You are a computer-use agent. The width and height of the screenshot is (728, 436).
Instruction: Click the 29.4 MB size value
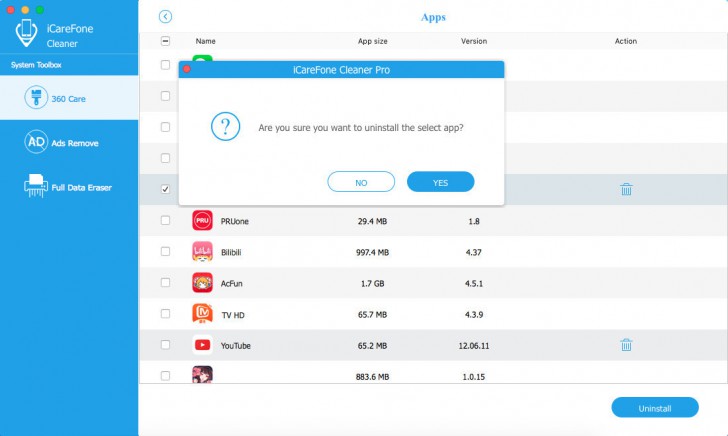coord(372,221)
